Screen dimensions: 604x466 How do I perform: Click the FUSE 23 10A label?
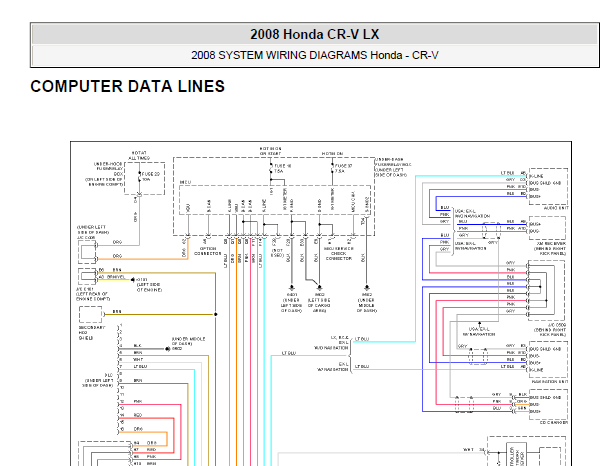151,177
